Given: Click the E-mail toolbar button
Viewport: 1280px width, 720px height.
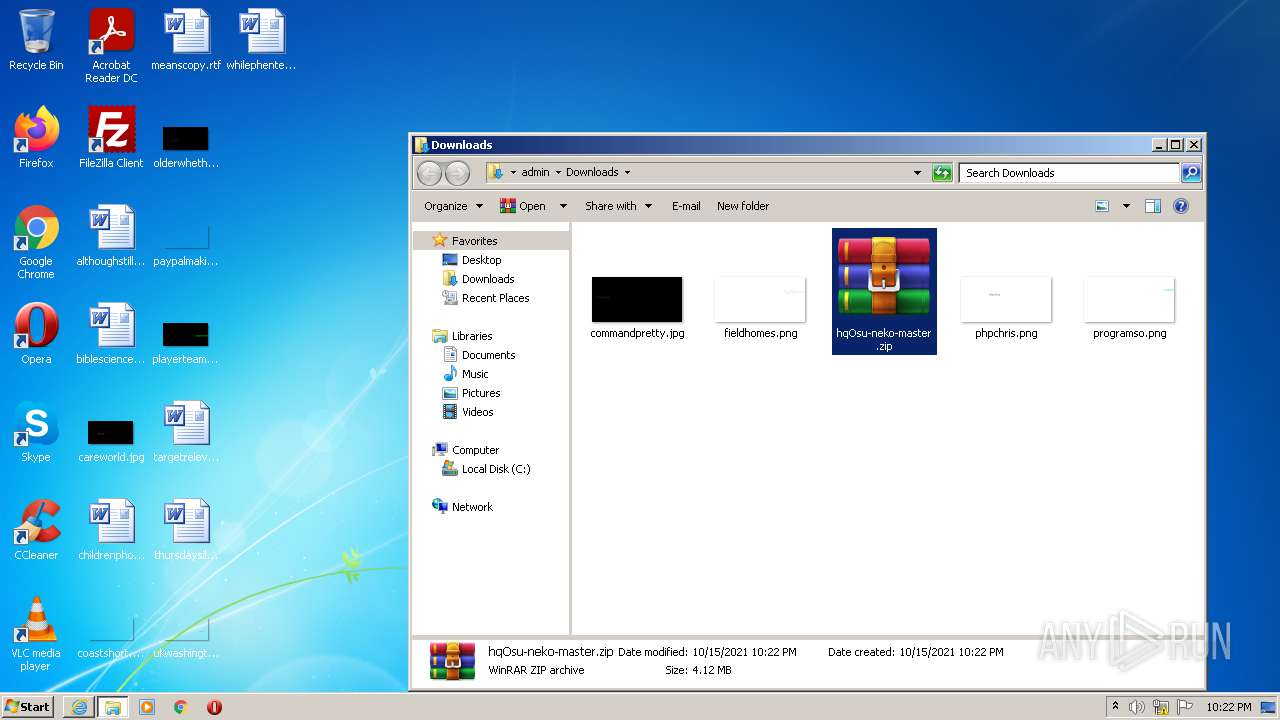Looking at the screenshot, I should coord(686,206).
